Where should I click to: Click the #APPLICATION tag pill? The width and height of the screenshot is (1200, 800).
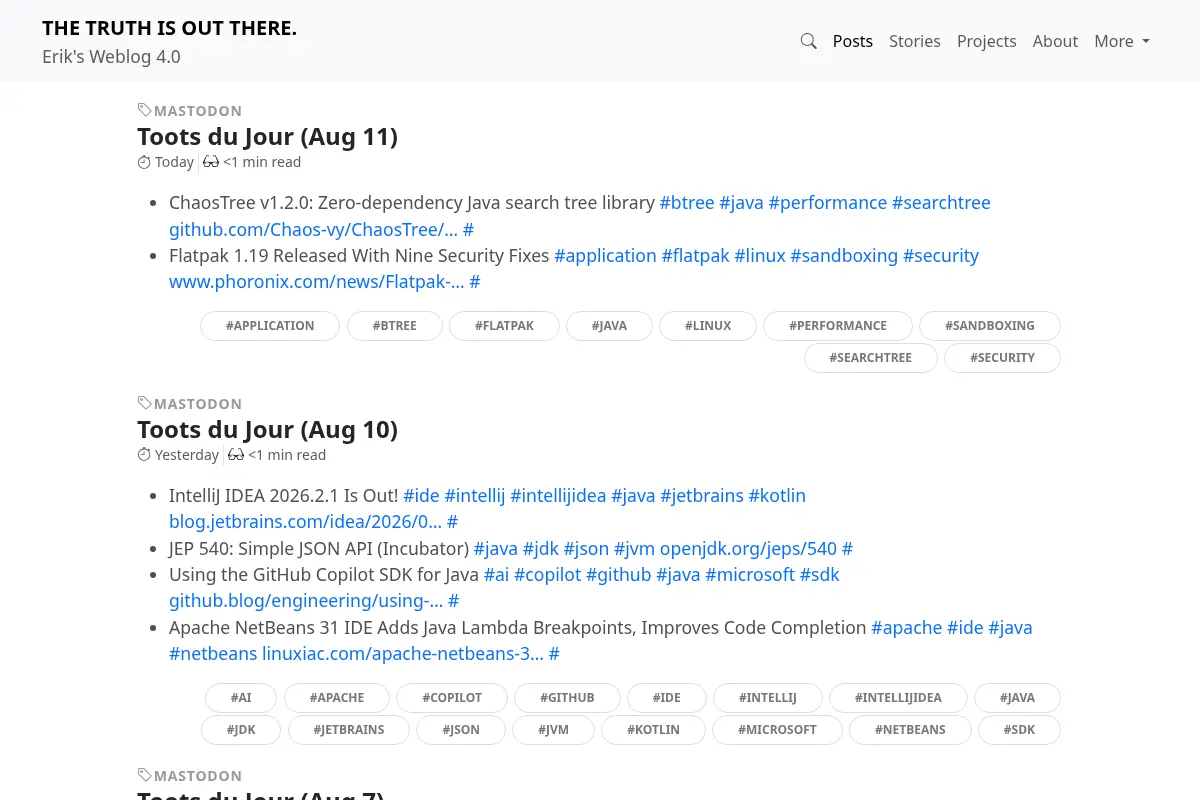pos(270,326)
